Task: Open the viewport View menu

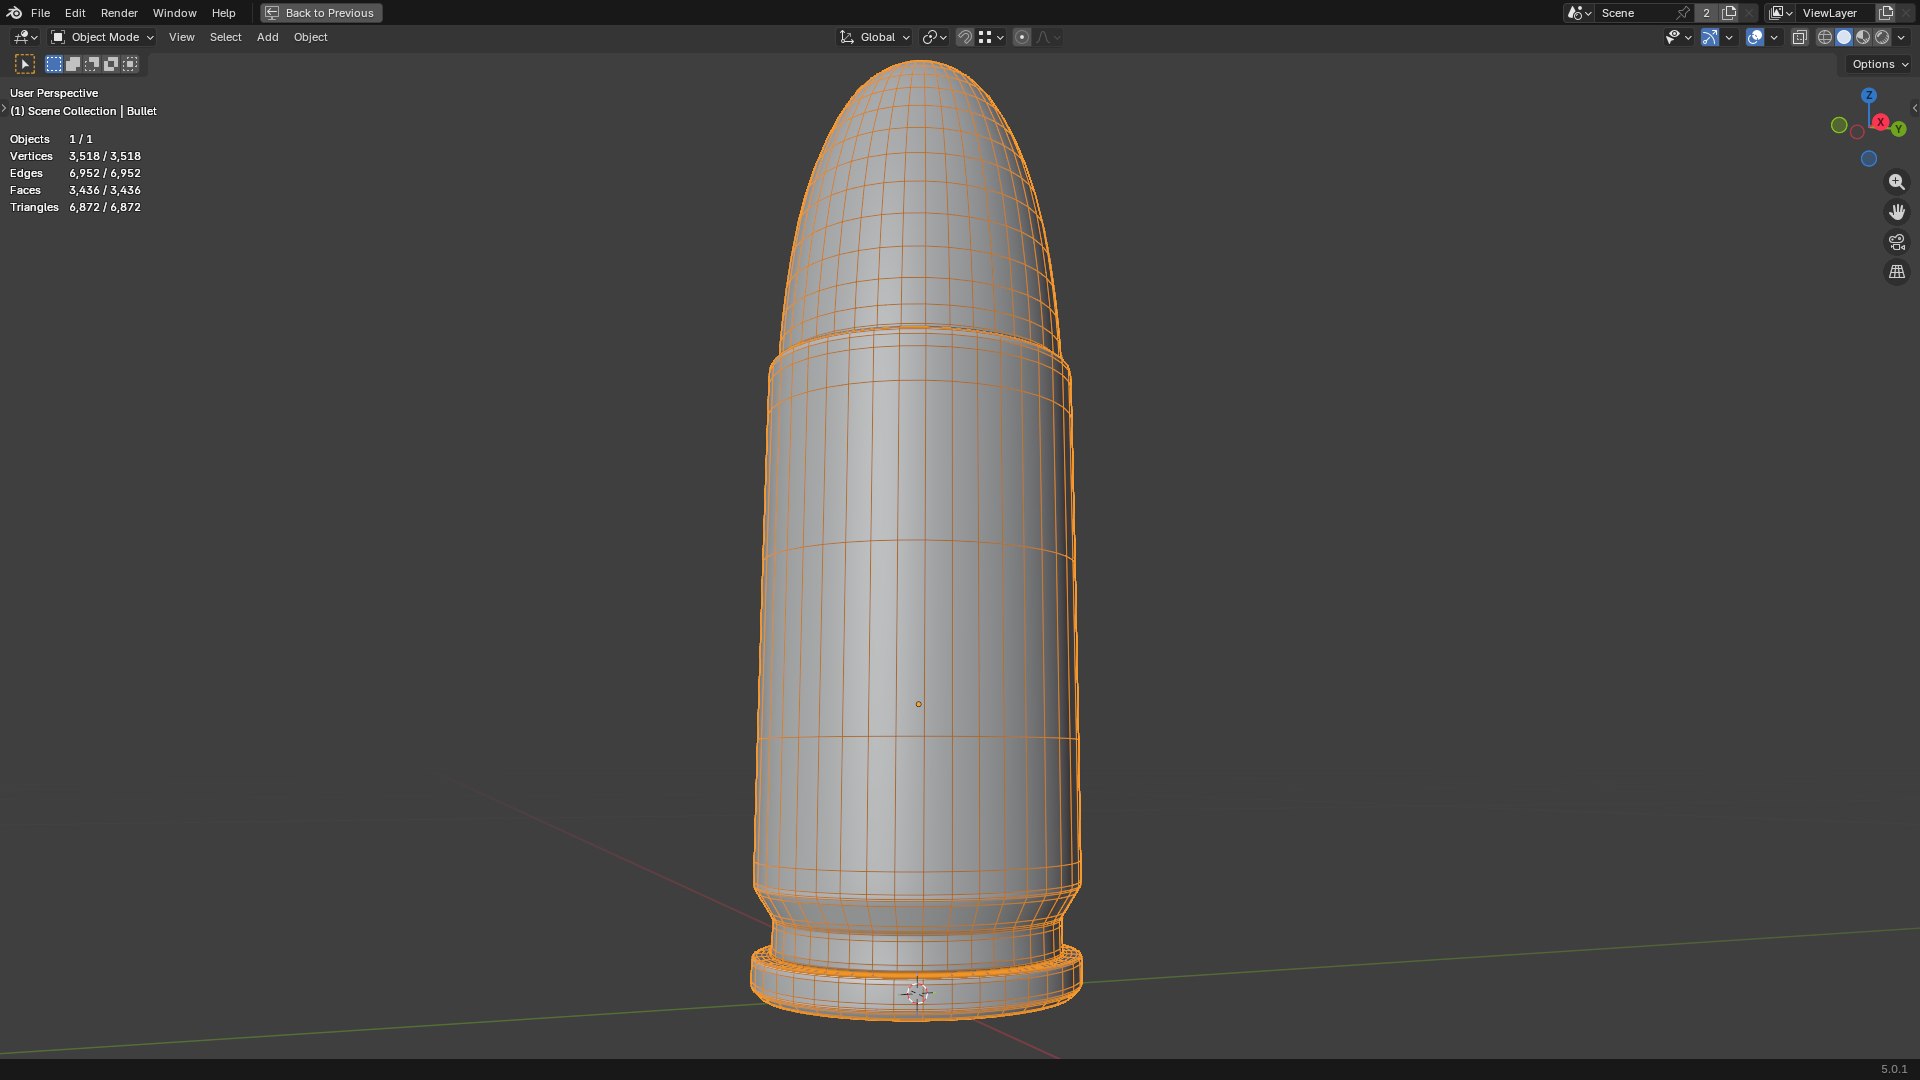Action: [181, 37]
